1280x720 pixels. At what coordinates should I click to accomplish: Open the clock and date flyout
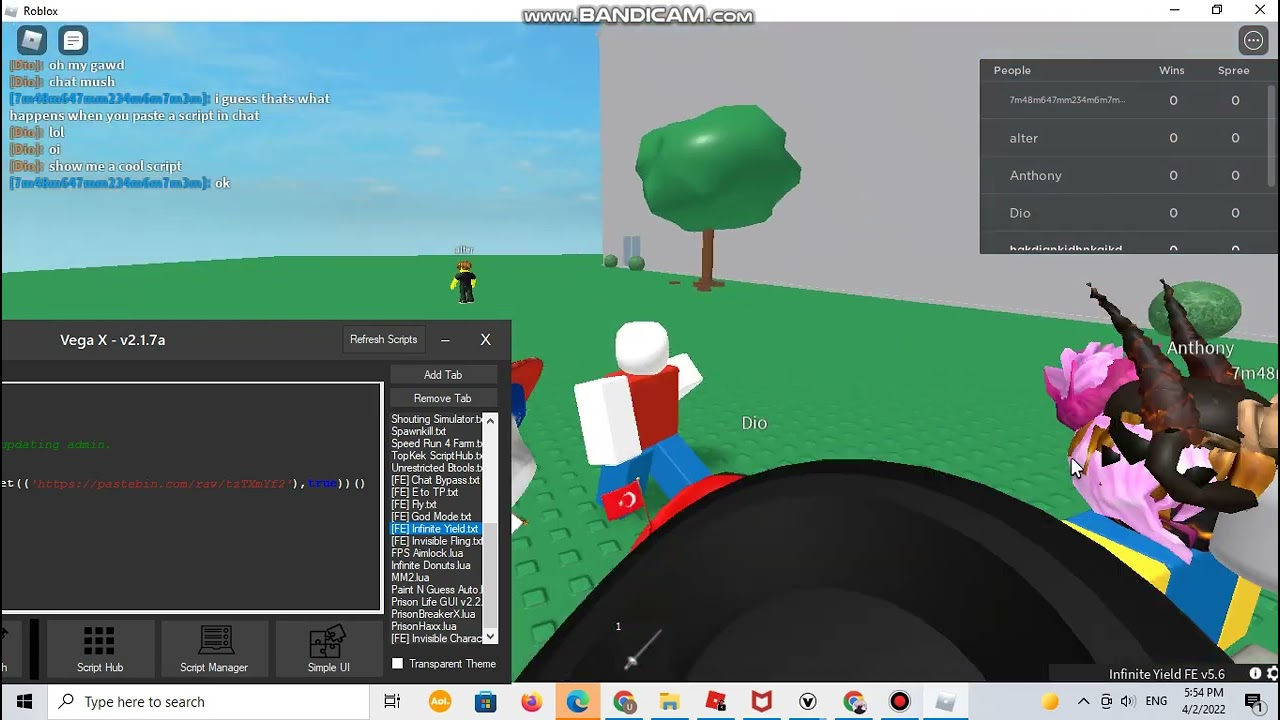point(1203,701)
